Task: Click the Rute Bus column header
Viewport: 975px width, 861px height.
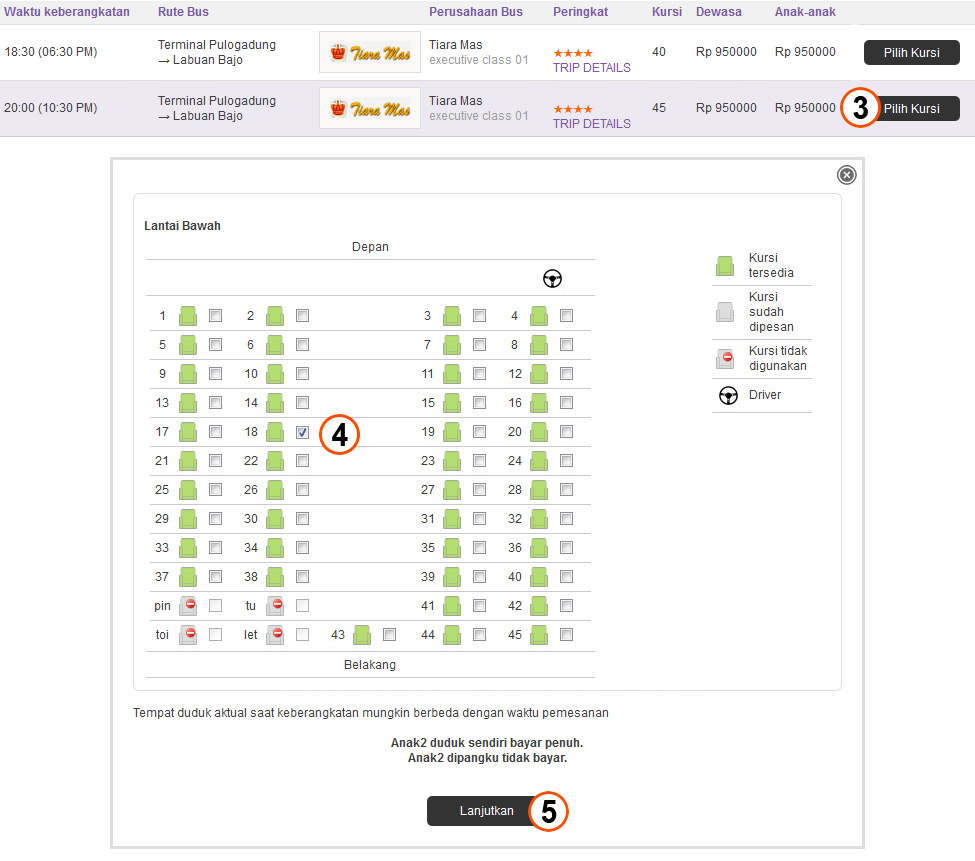Action: [183, 12]
